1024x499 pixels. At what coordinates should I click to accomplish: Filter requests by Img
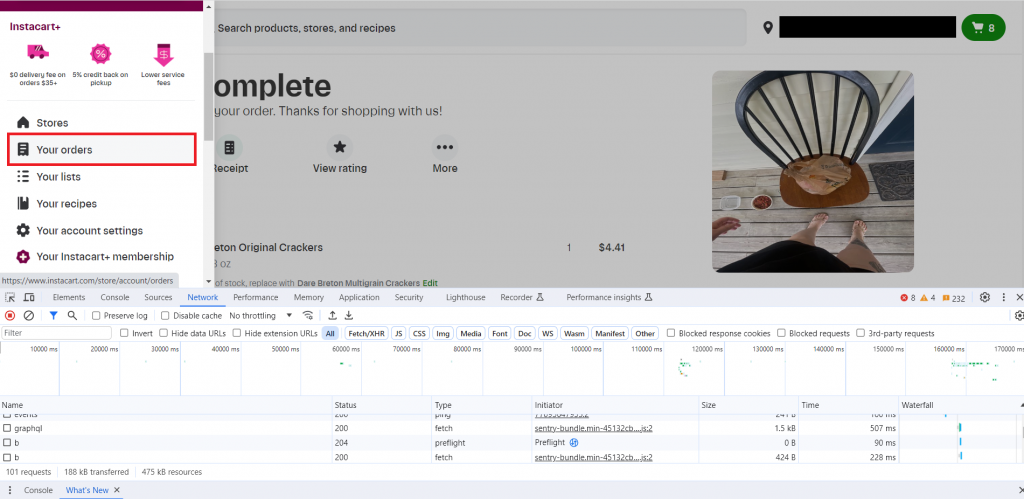pos(443,333)
